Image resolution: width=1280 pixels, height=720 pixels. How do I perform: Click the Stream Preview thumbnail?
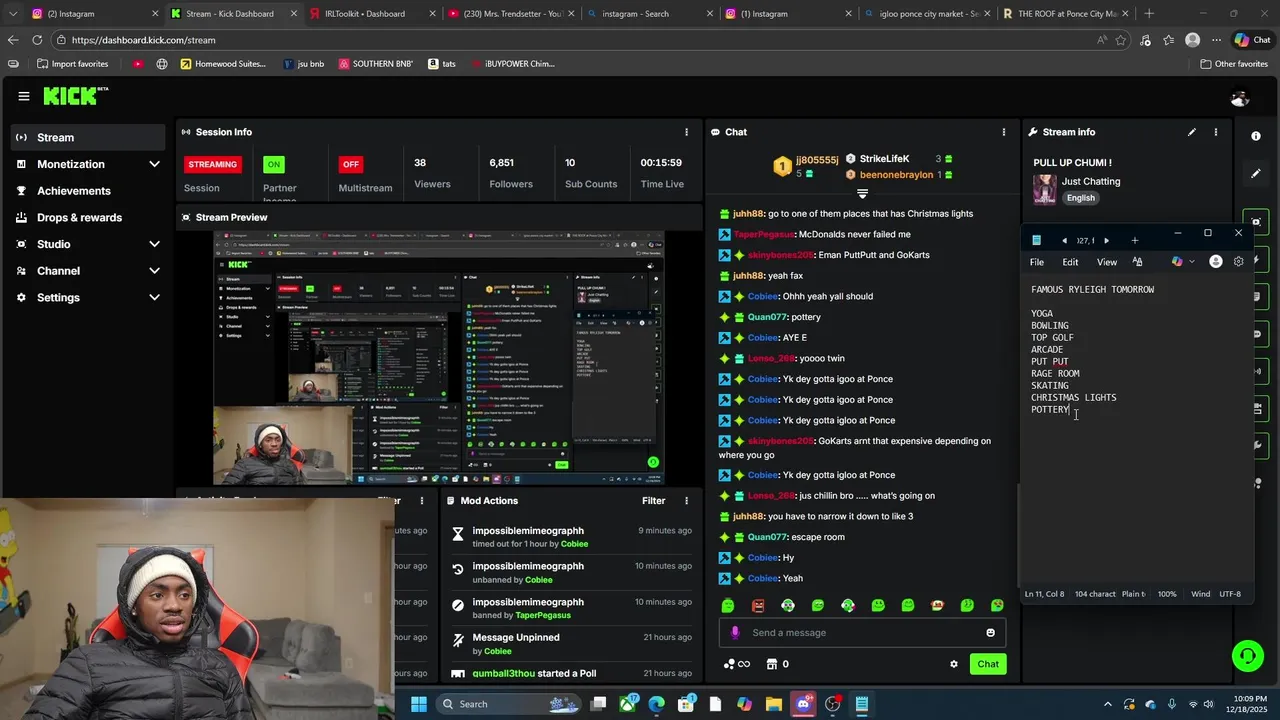[x=438, y=358]
